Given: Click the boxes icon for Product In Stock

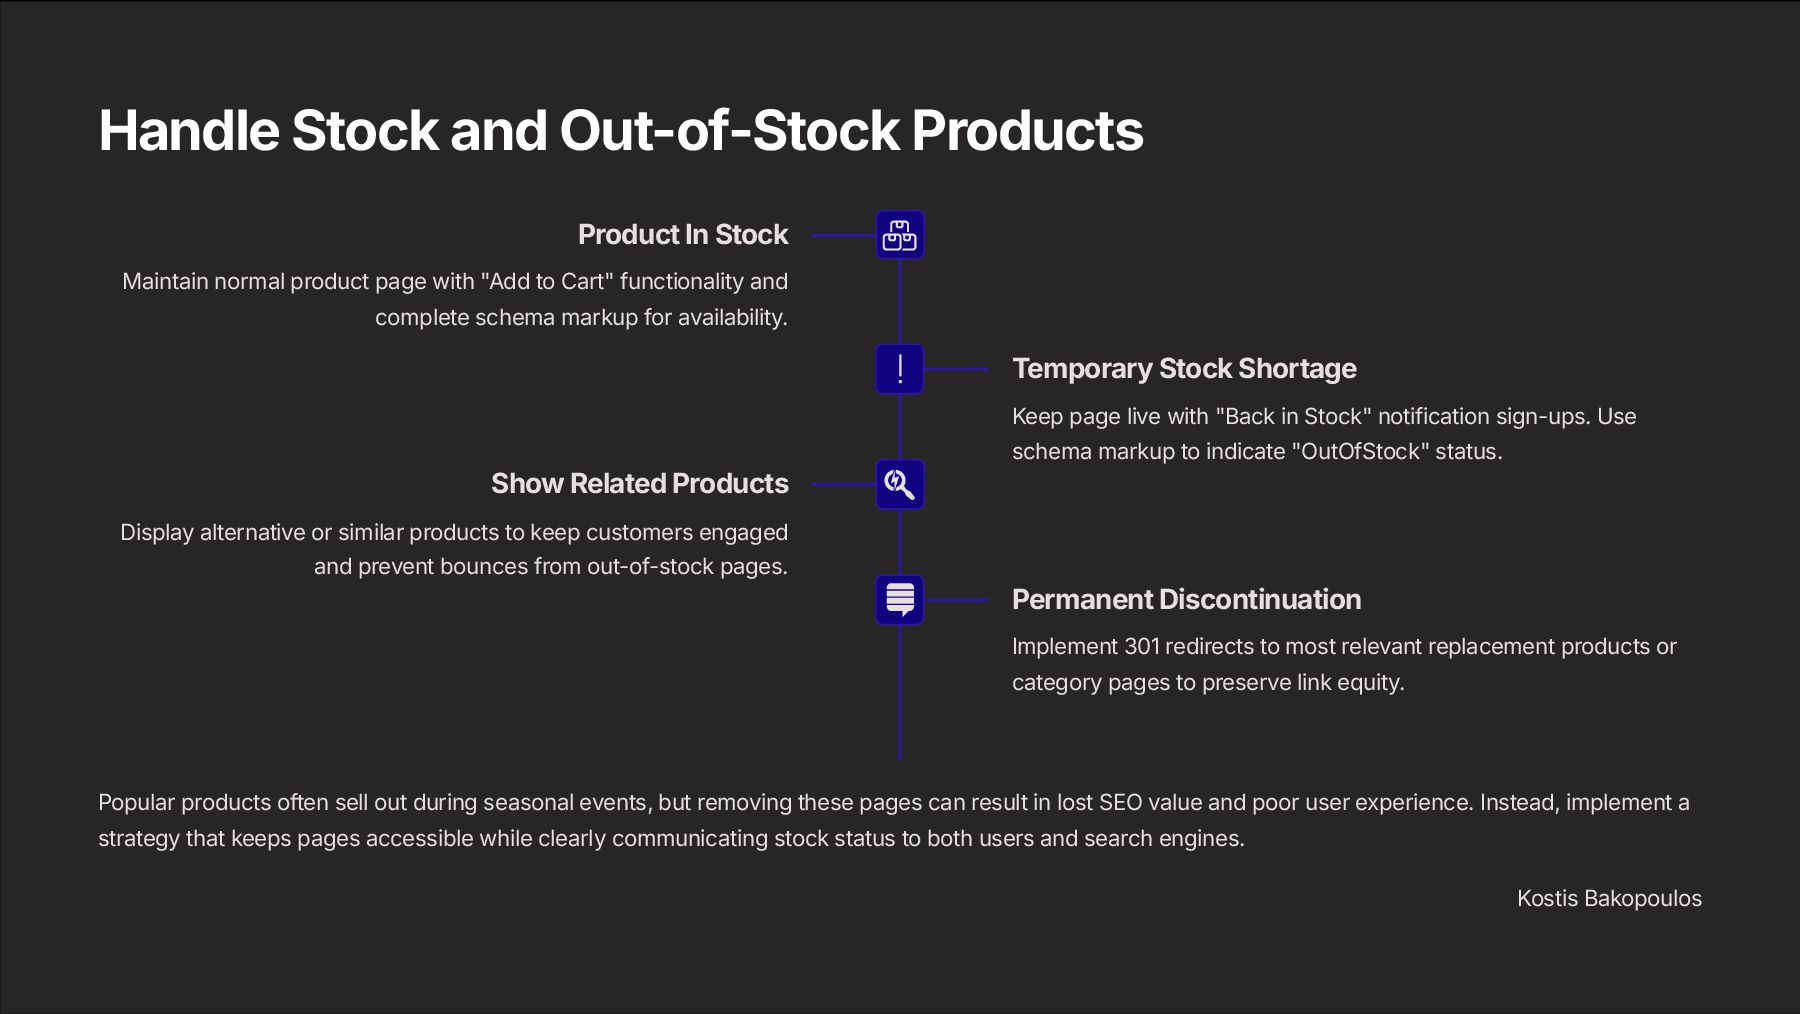Looking at the screenshot, I should [x=900, y=235].
